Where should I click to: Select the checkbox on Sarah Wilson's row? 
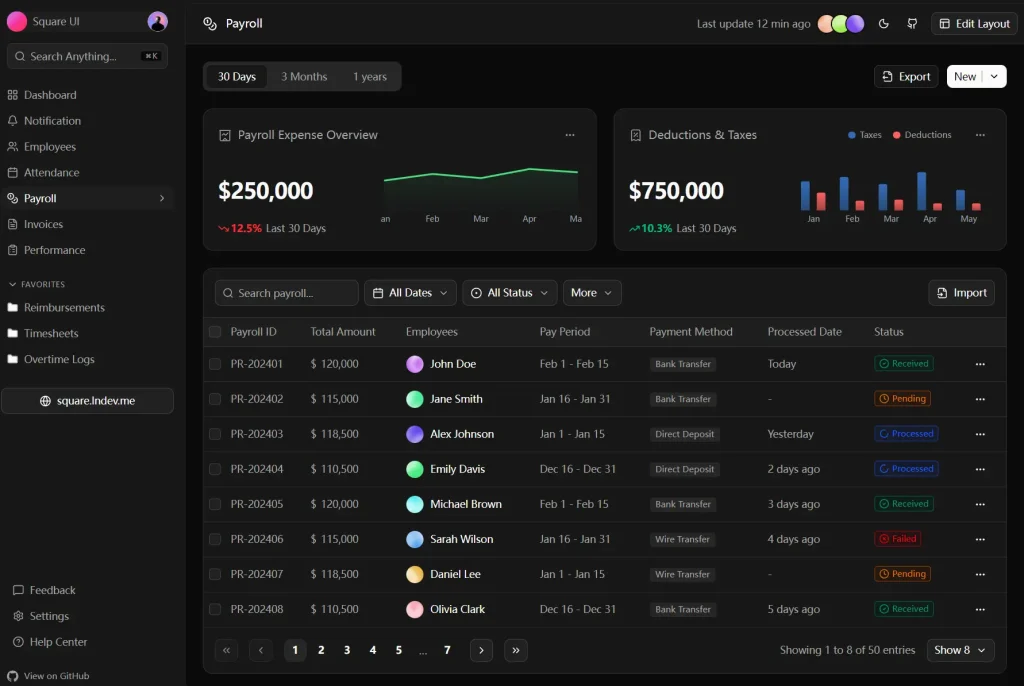coord(215,538)
